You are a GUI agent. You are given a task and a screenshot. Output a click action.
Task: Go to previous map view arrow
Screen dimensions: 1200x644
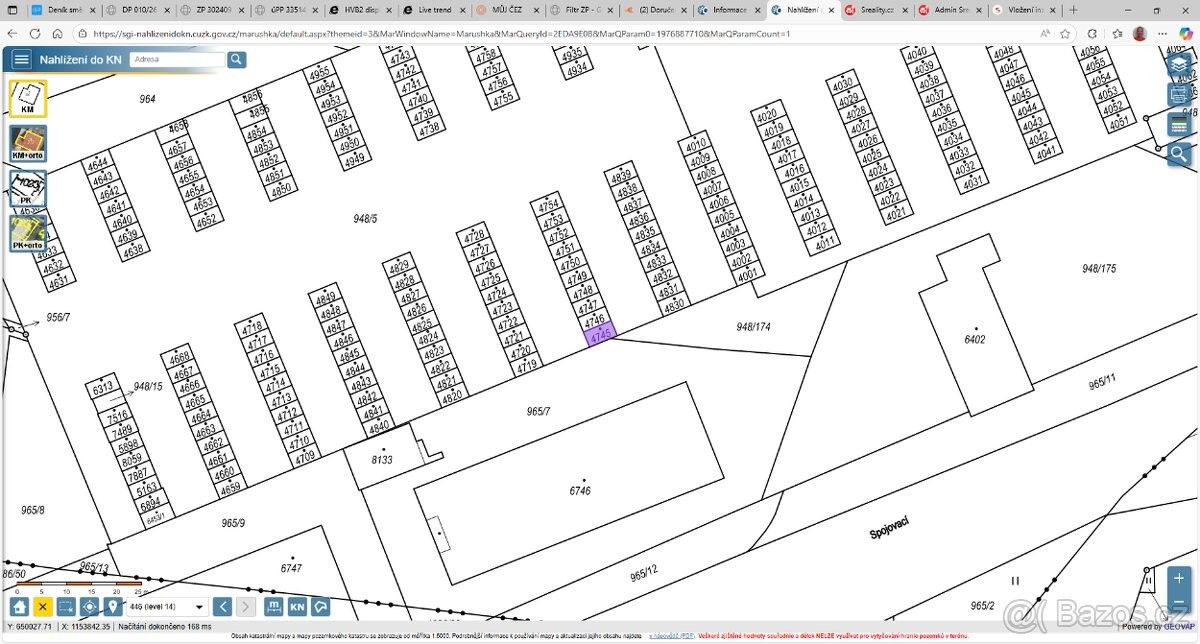(223, 607)
